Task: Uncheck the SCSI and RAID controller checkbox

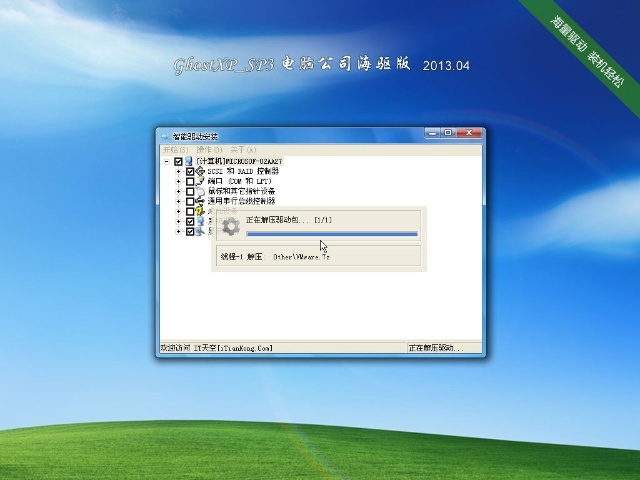Action: 190,171
